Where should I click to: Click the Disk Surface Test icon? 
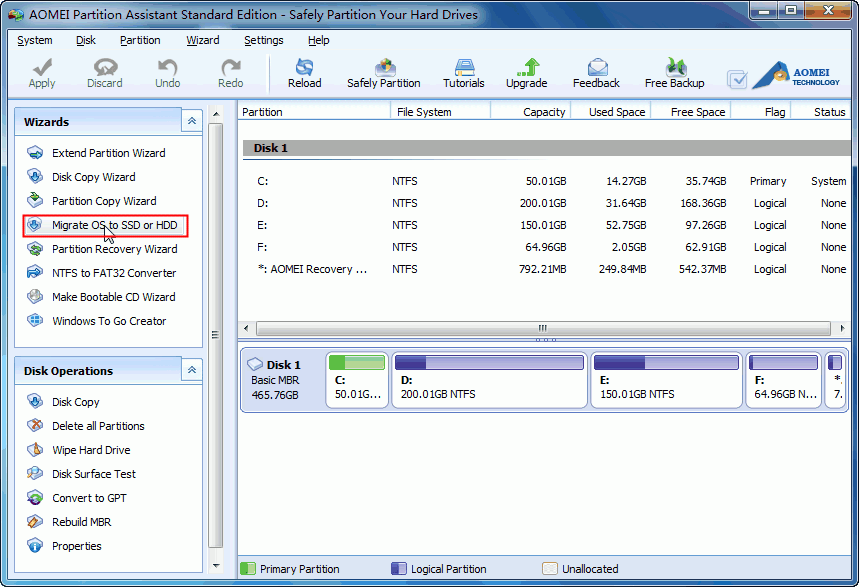pos(35,474)
